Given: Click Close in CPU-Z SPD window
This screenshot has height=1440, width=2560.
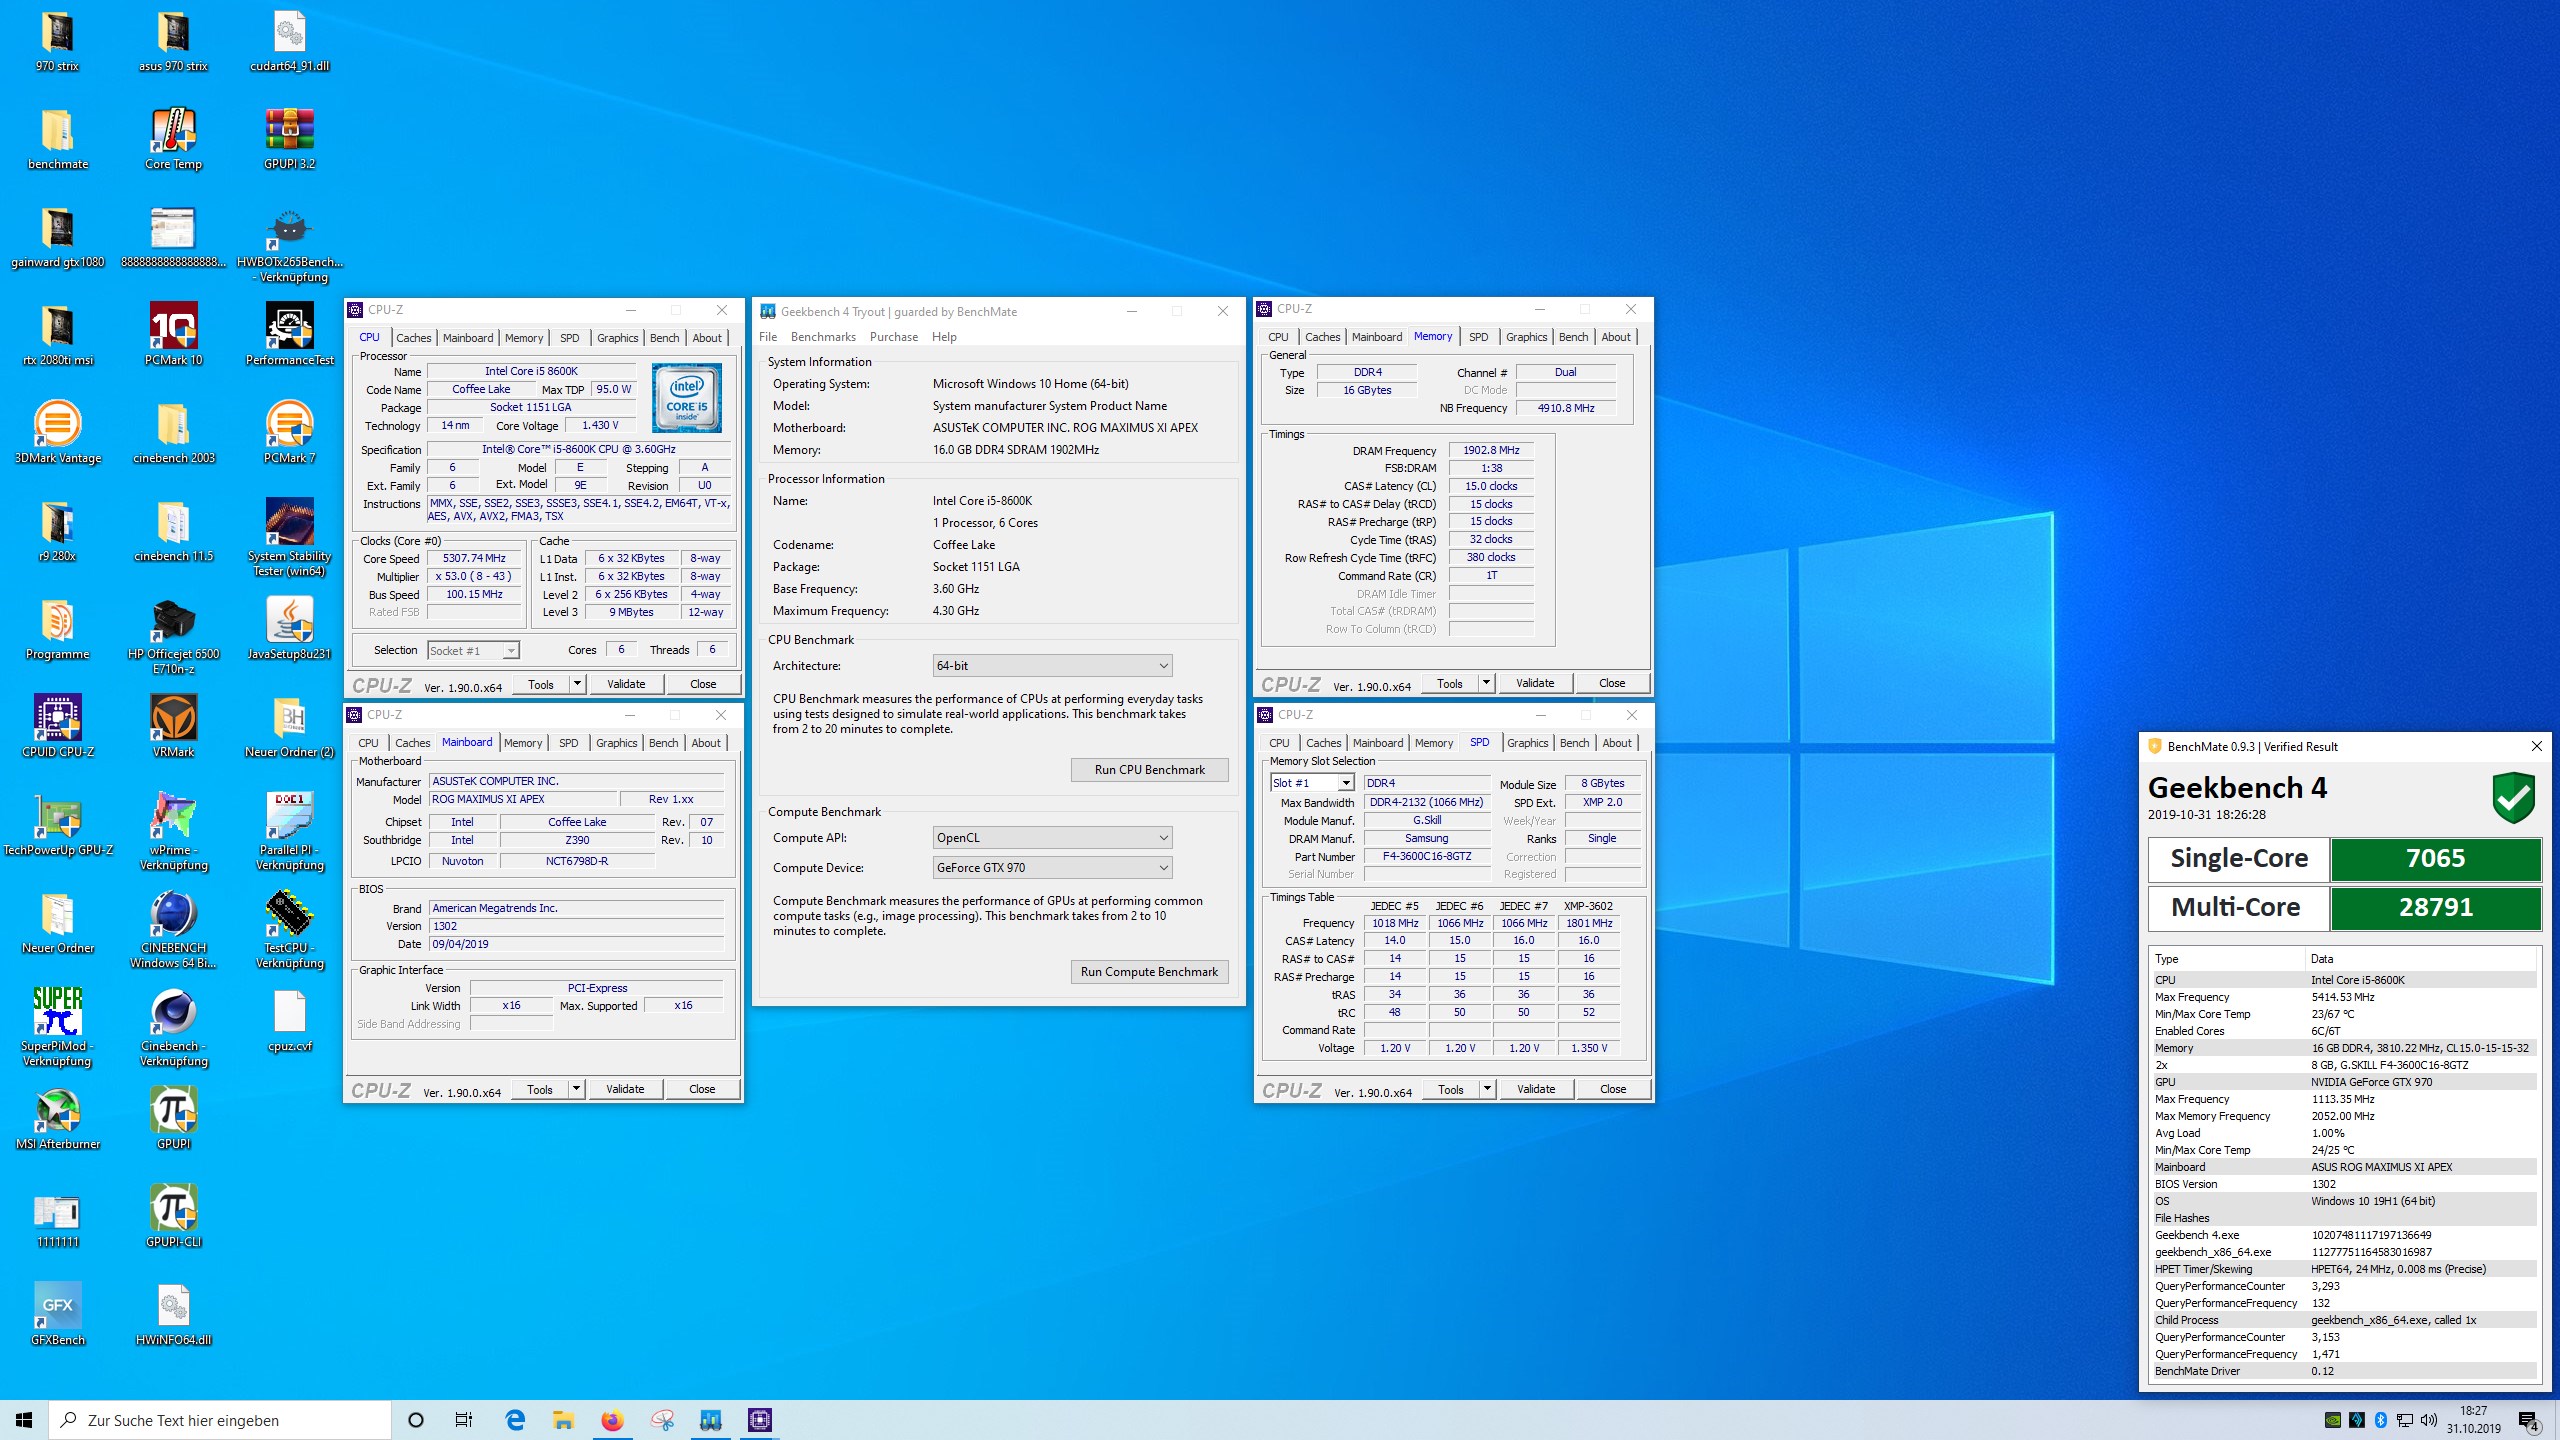Looking at the screenshot, I should (1613, 1089).
